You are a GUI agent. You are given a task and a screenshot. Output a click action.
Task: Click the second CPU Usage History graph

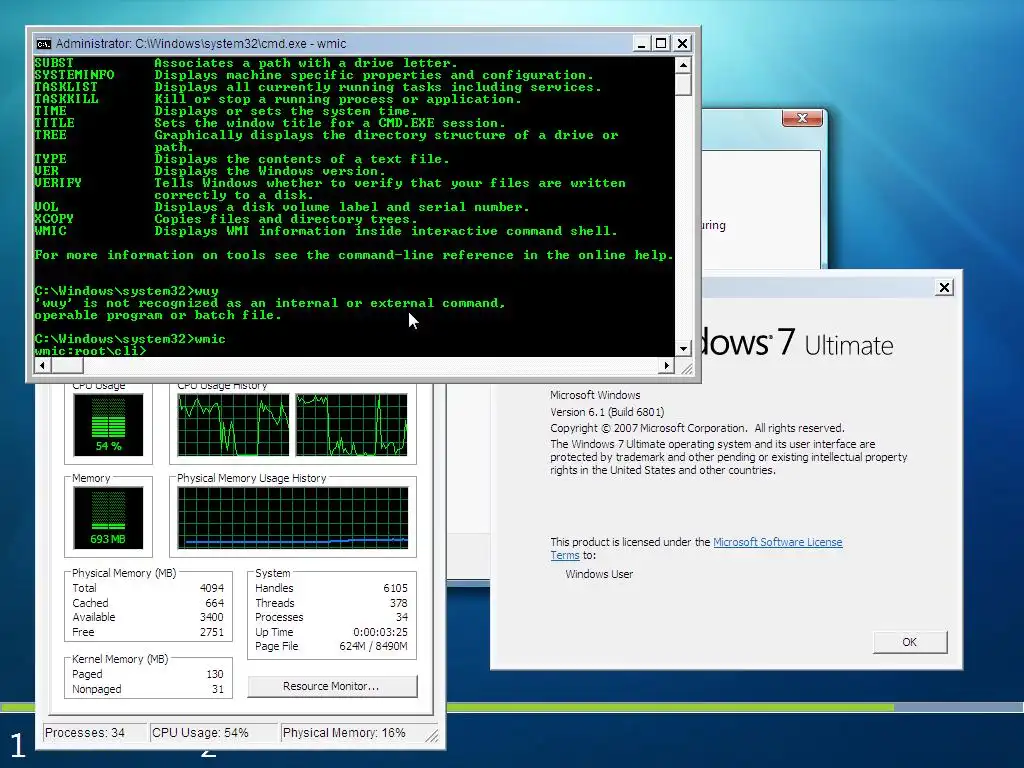click(351, 424)
